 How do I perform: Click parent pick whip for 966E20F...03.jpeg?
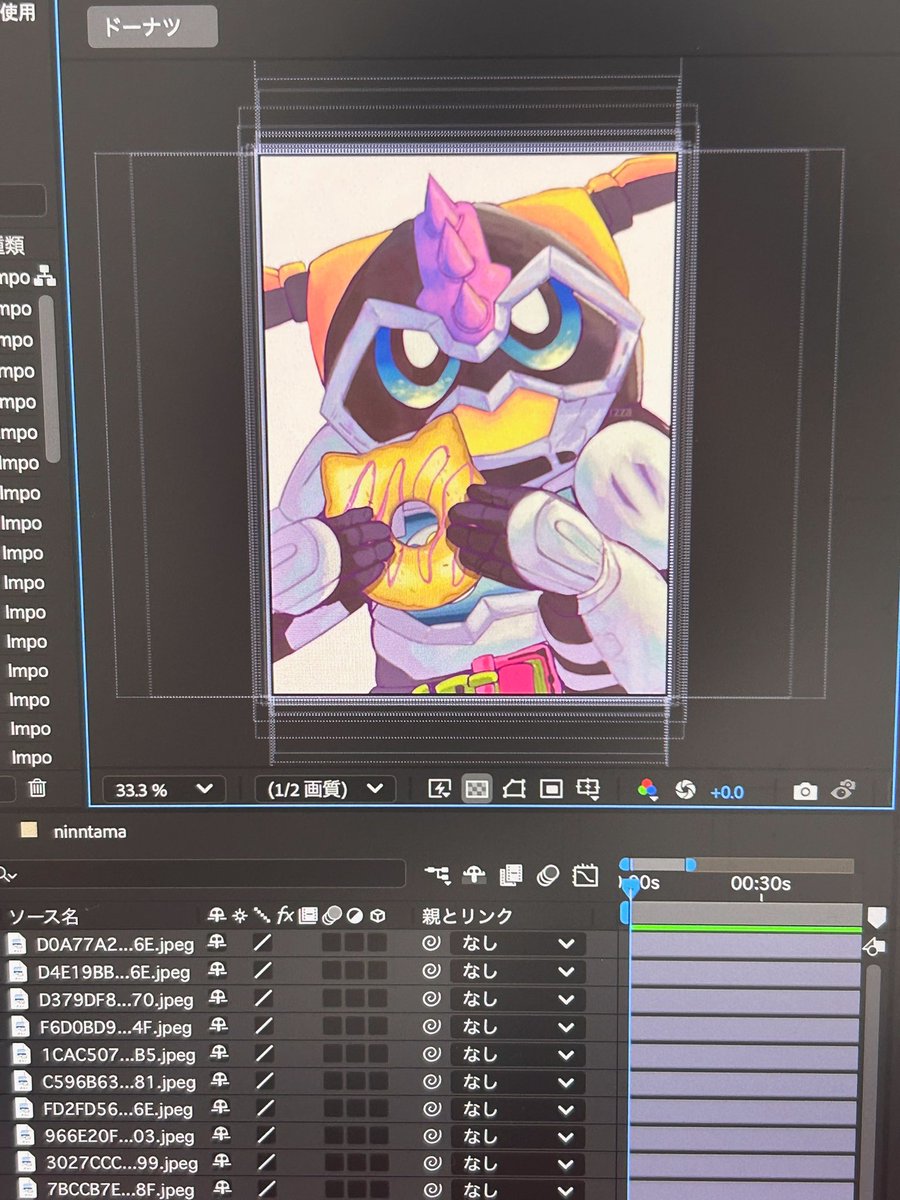tap(431, 1137)
